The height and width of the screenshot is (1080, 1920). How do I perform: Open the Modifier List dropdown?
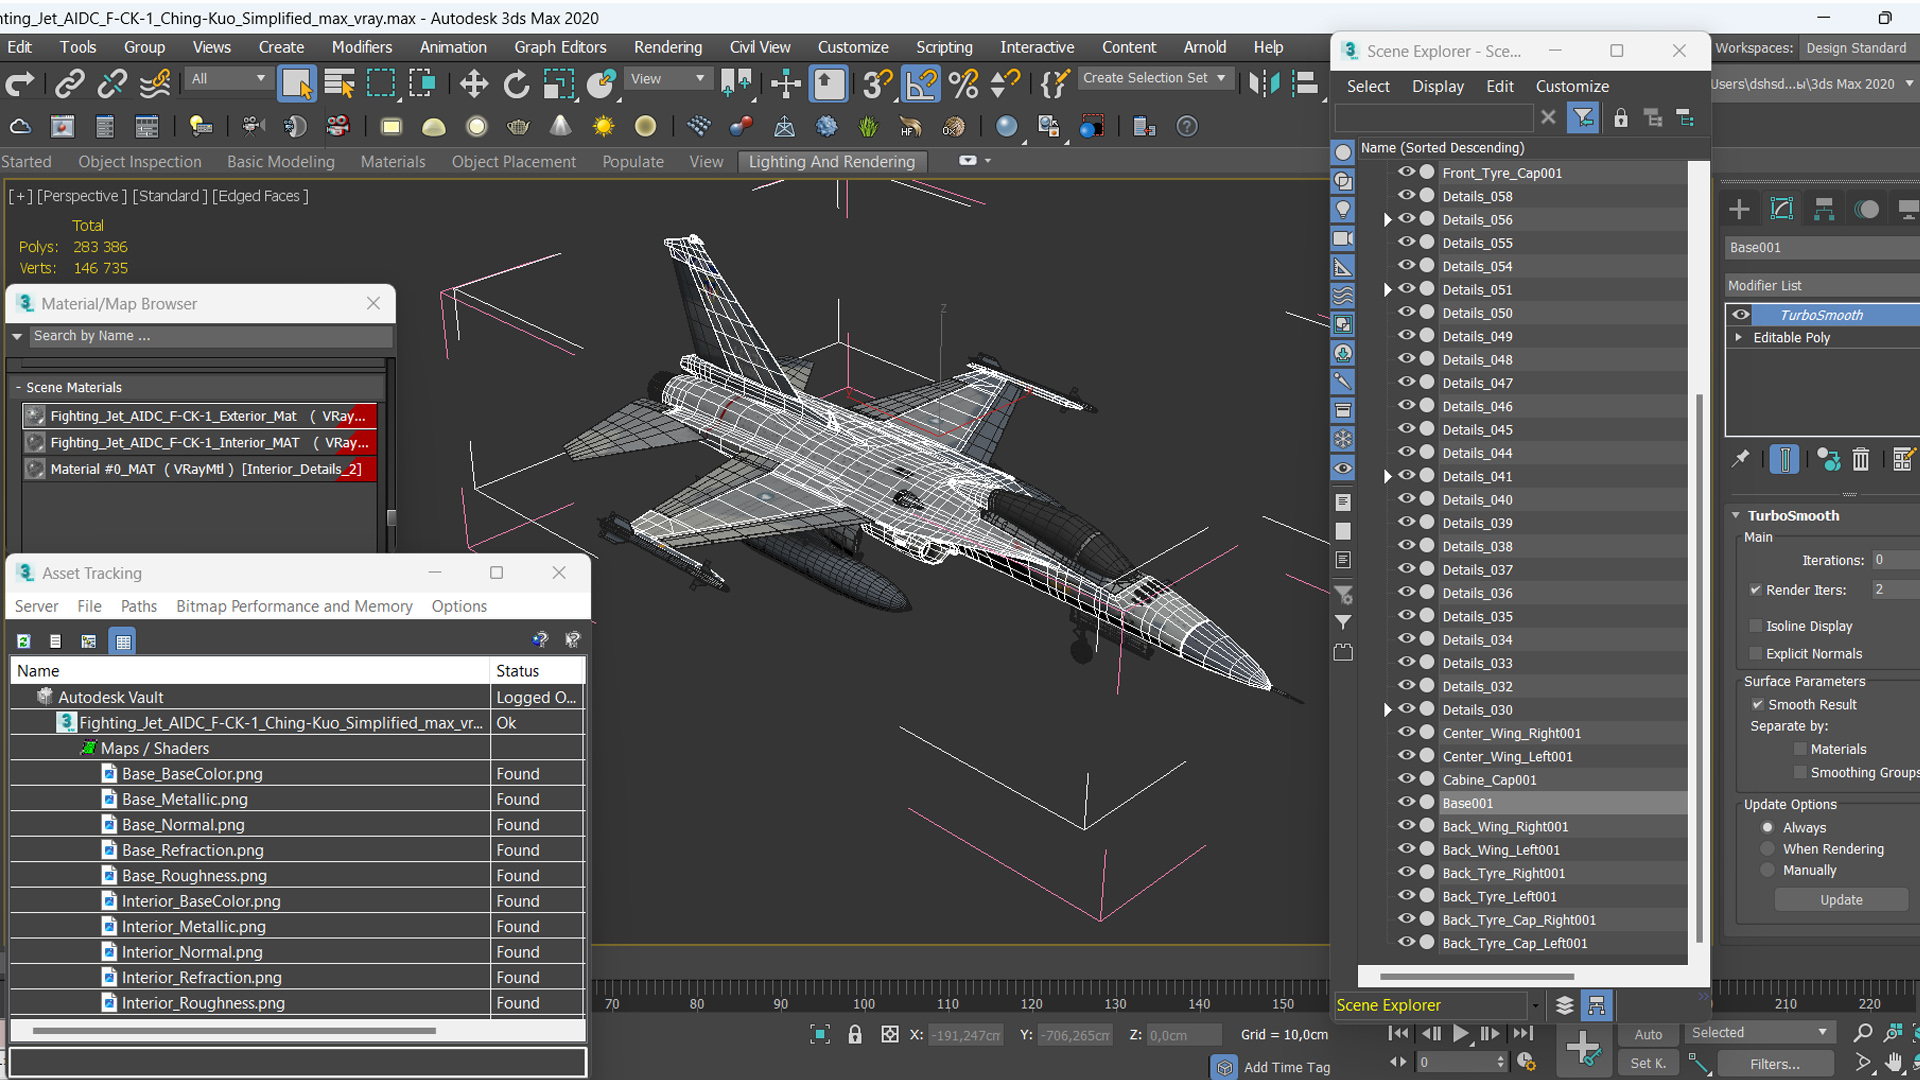1822,286
